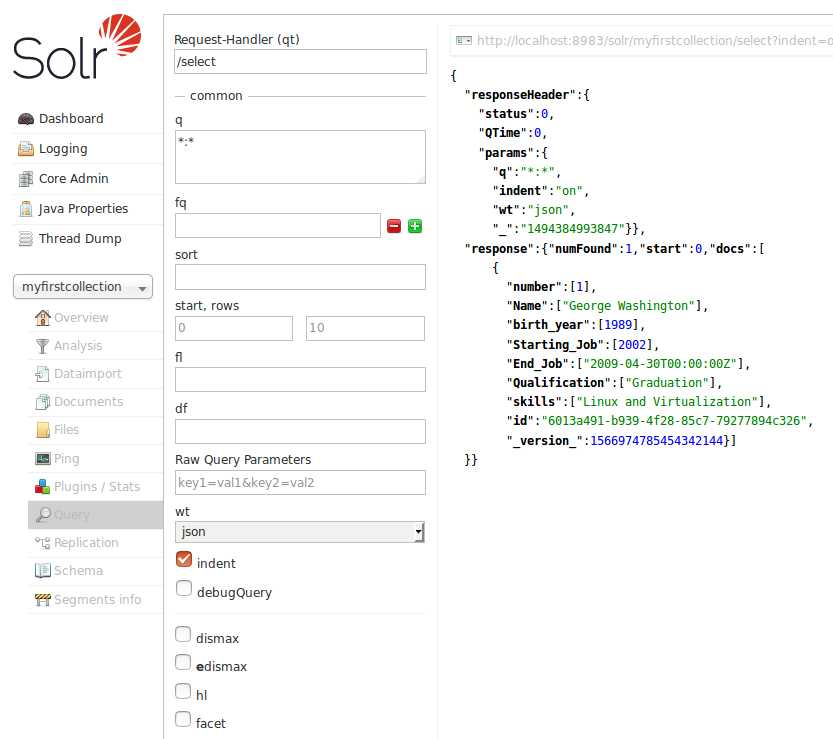Click the Raw Query Parameters field
Screen dimensions: 833x739
click(300, 482)
